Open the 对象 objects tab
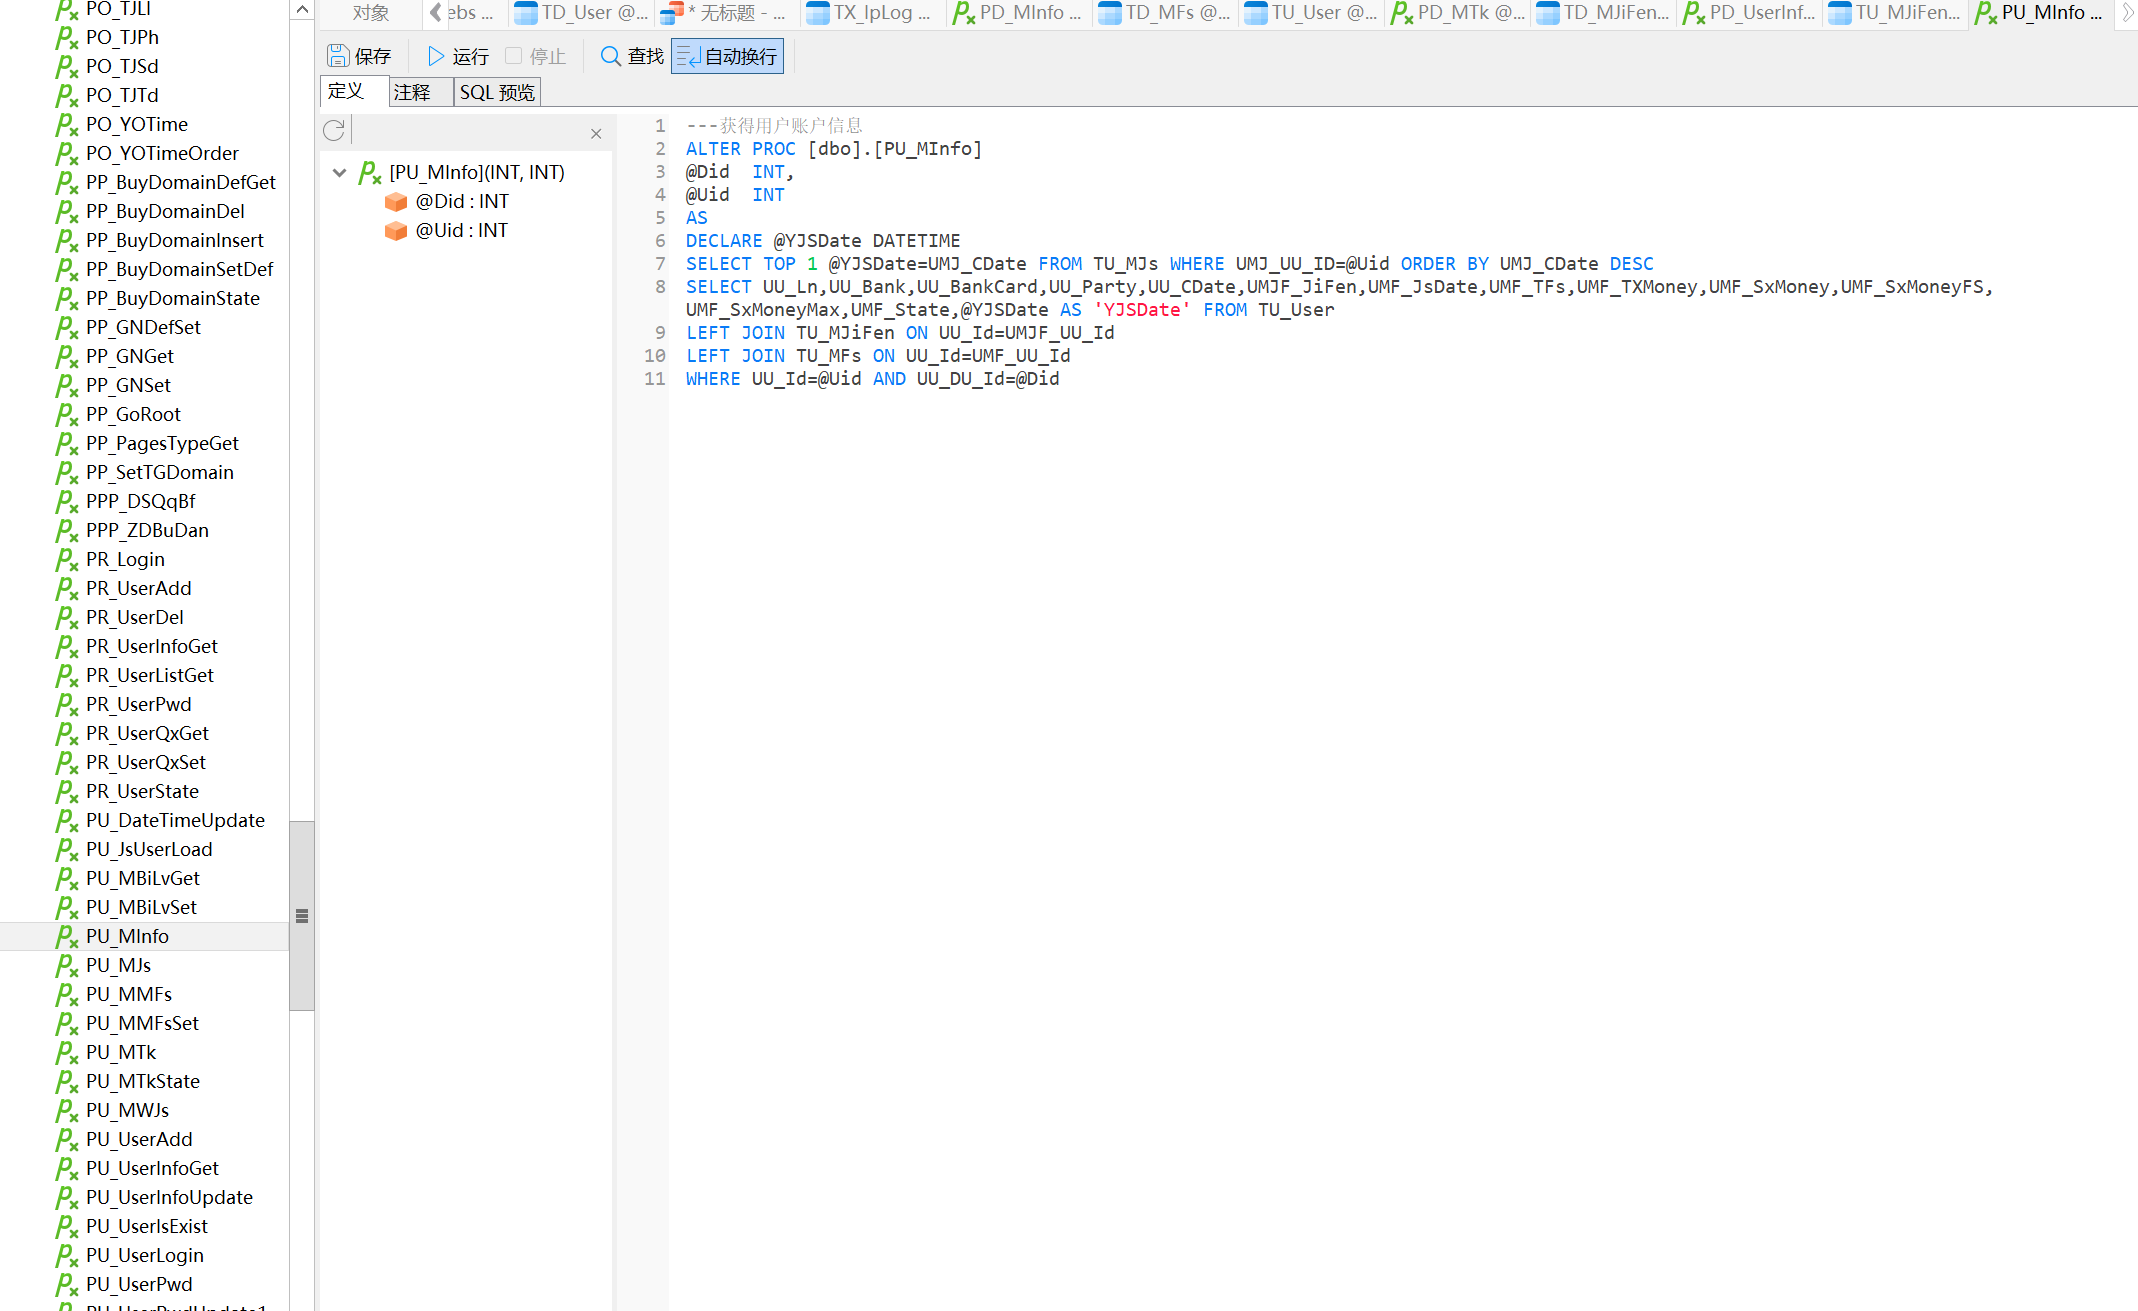This screenshot has height=1311, width=2138. pos(370,13)
